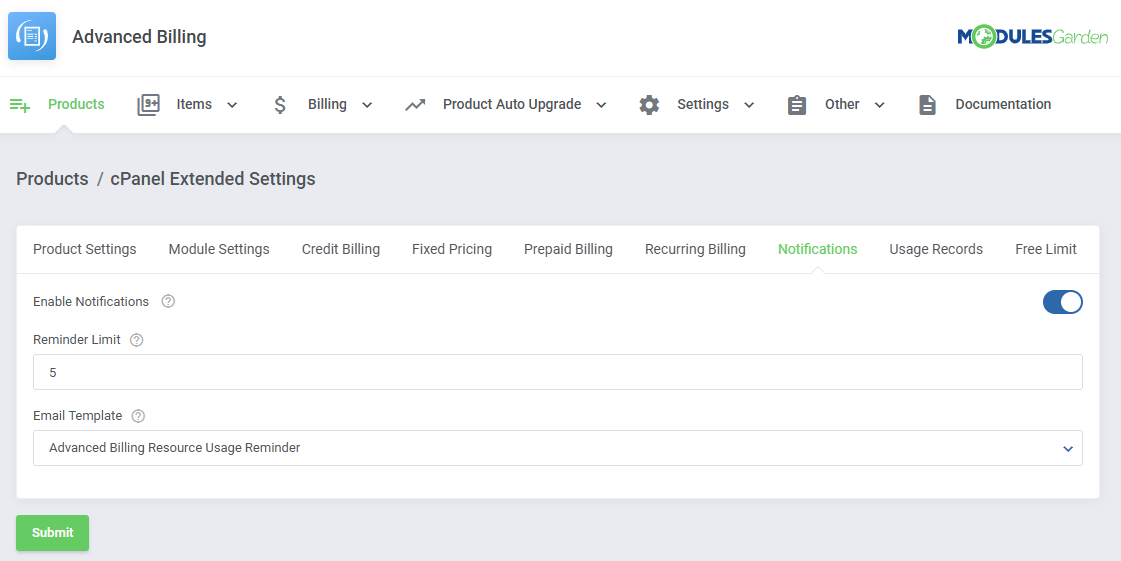This screenshot has width=1121, height=561.
Task: Expand the Billing menu chevron
Action: tap(367, 105)
